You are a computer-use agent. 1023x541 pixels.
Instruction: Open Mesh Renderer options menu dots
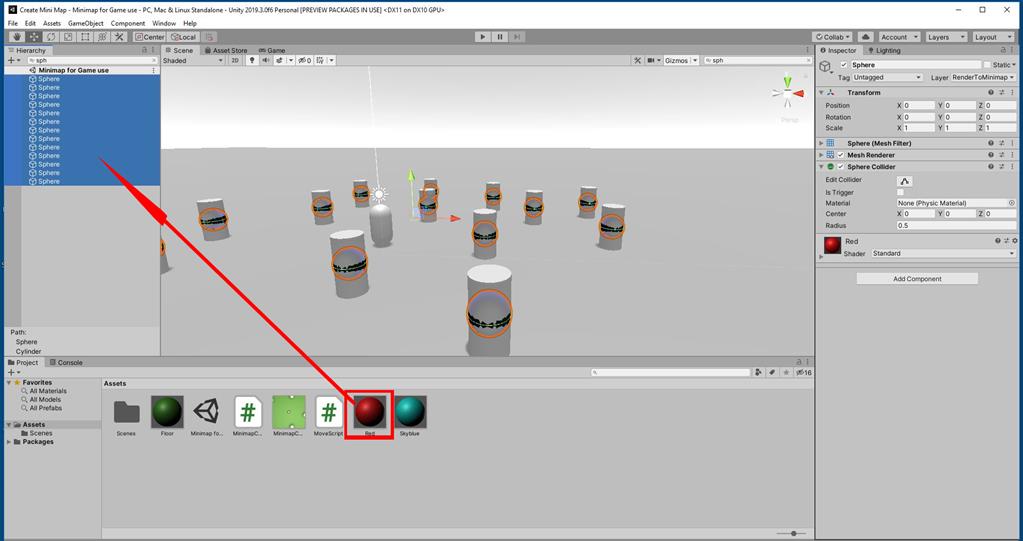1012,155
